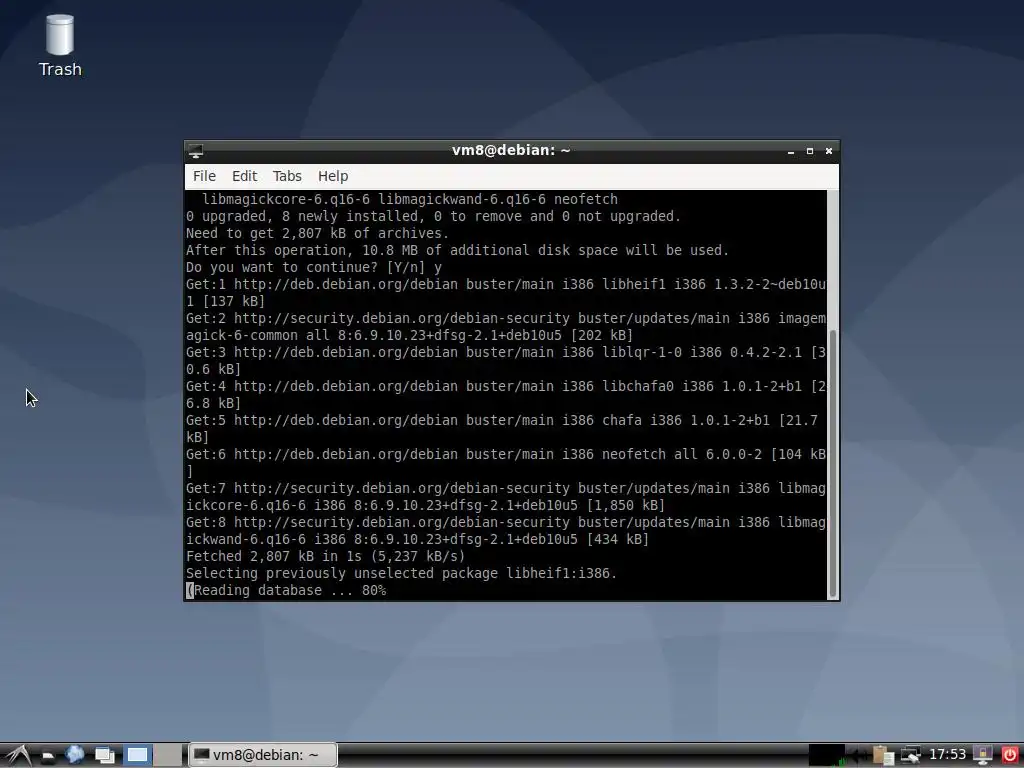Click the 'Reading database ... 80%' line
Image resolution: width=1024 pixels, height=768 pixels.
click(286, 590)
